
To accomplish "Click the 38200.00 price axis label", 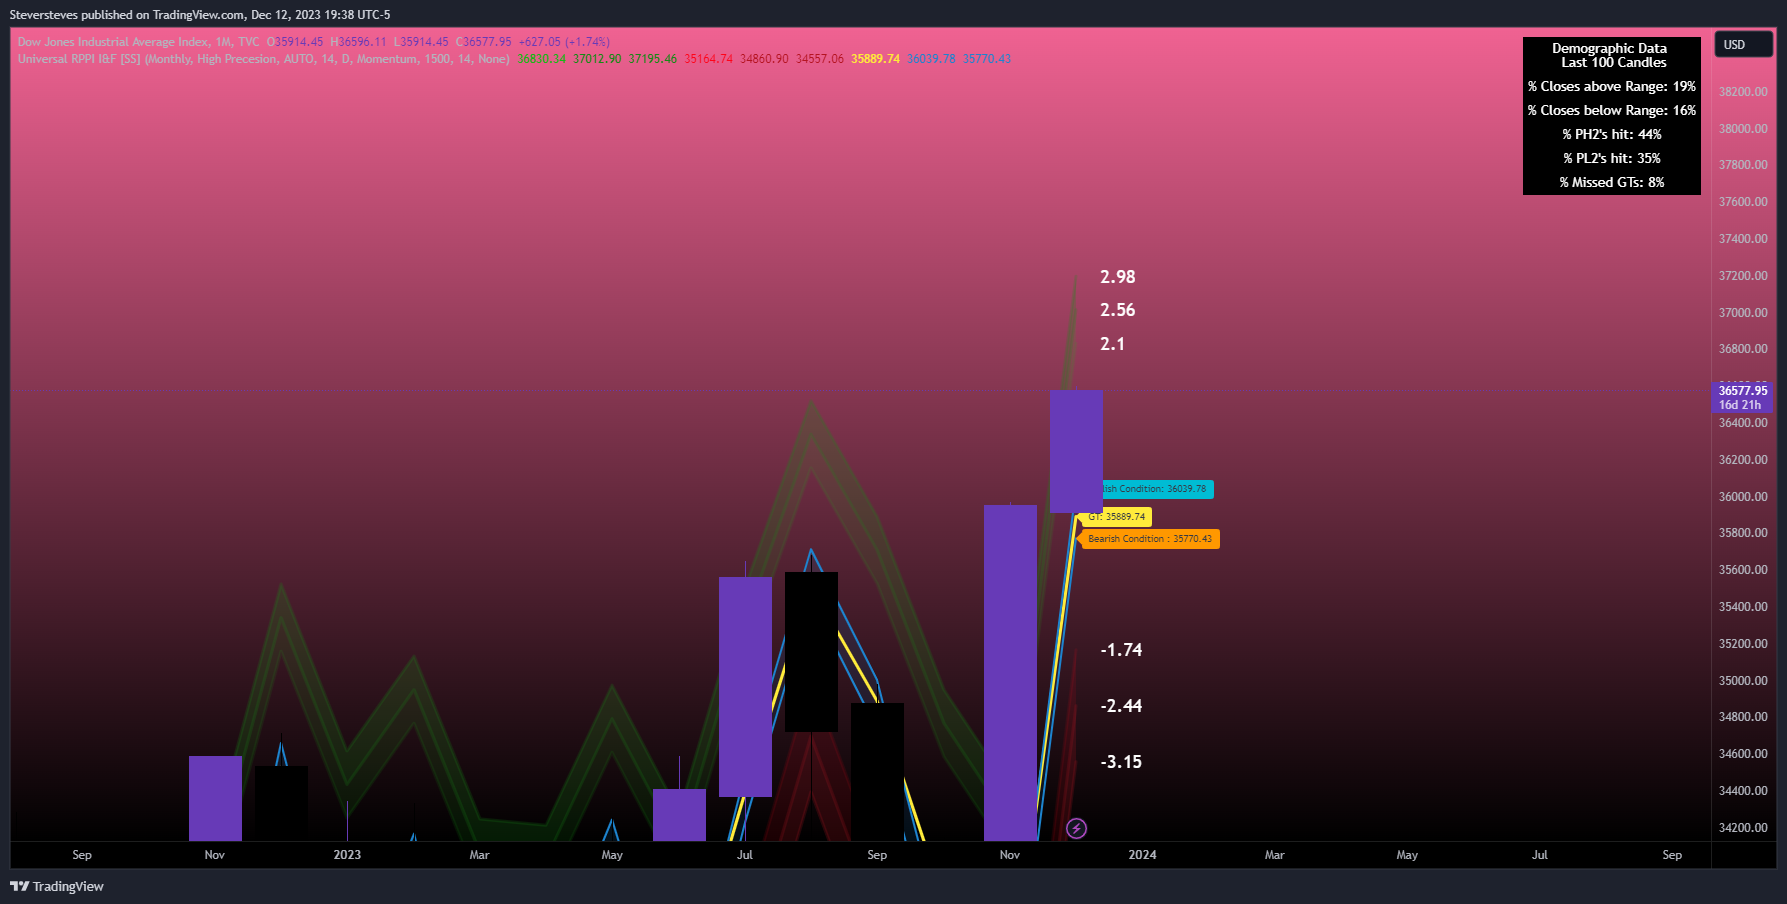I will [1743, 92].
